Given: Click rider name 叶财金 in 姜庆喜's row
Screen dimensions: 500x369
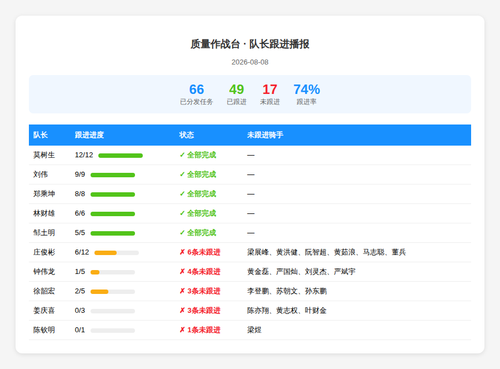Looking at the screenshot, I should [316, 310].
